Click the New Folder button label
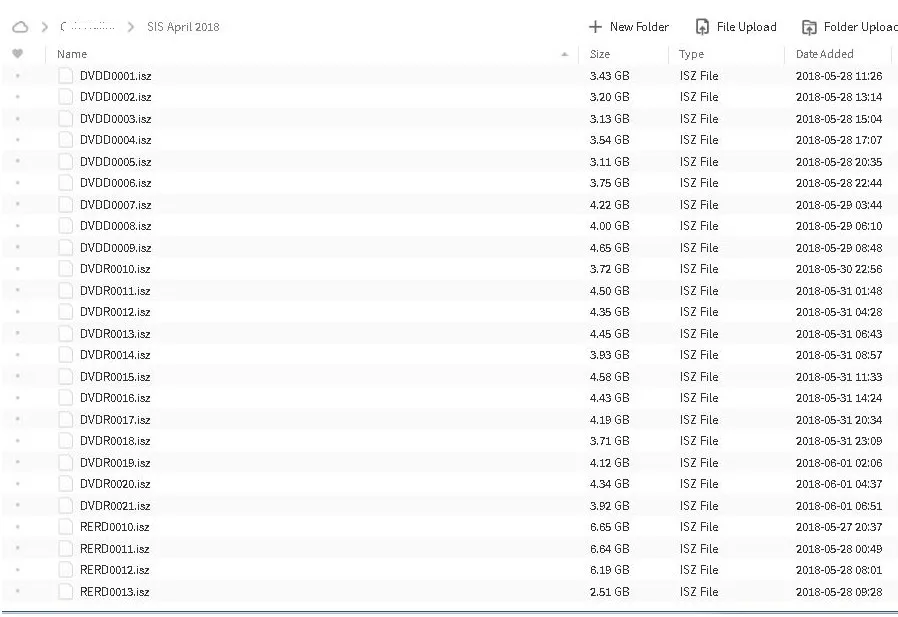898x617 pixels. click(639, 27)
